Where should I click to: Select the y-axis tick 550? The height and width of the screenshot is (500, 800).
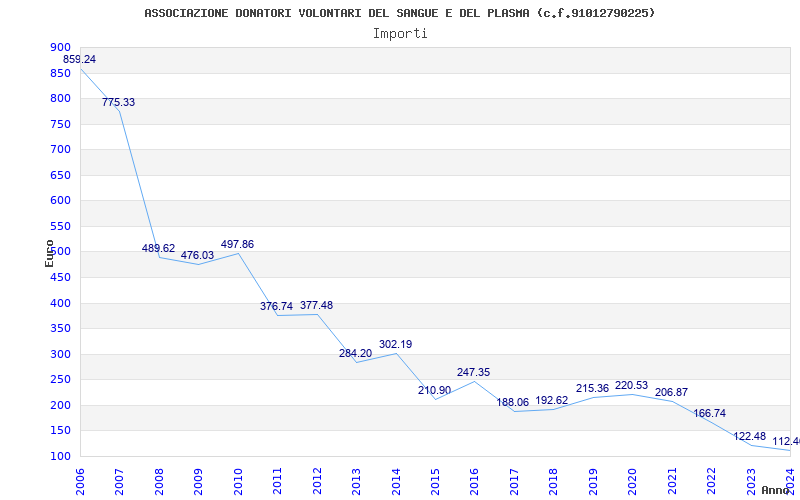tap(60, 227)
